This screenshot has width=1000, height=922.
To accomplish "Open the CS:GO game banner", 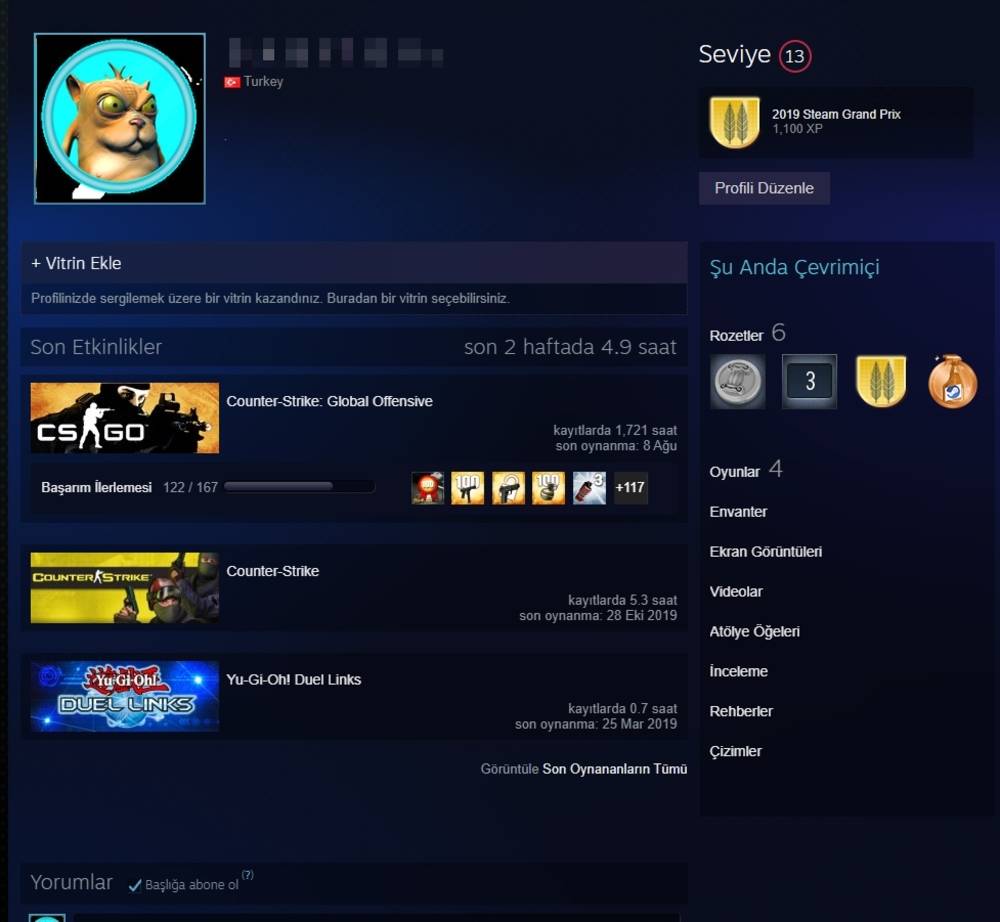I will pyautogui.click(x=125, y=418).
